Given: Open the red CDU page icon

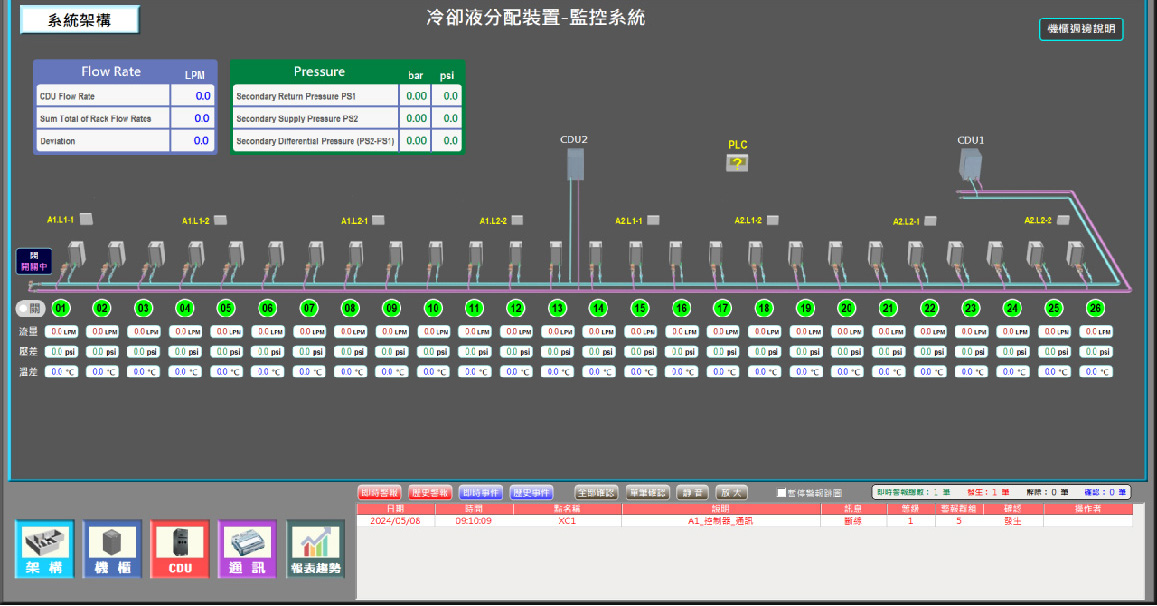Looking at the screenshot, I should [x=180, y=549].
